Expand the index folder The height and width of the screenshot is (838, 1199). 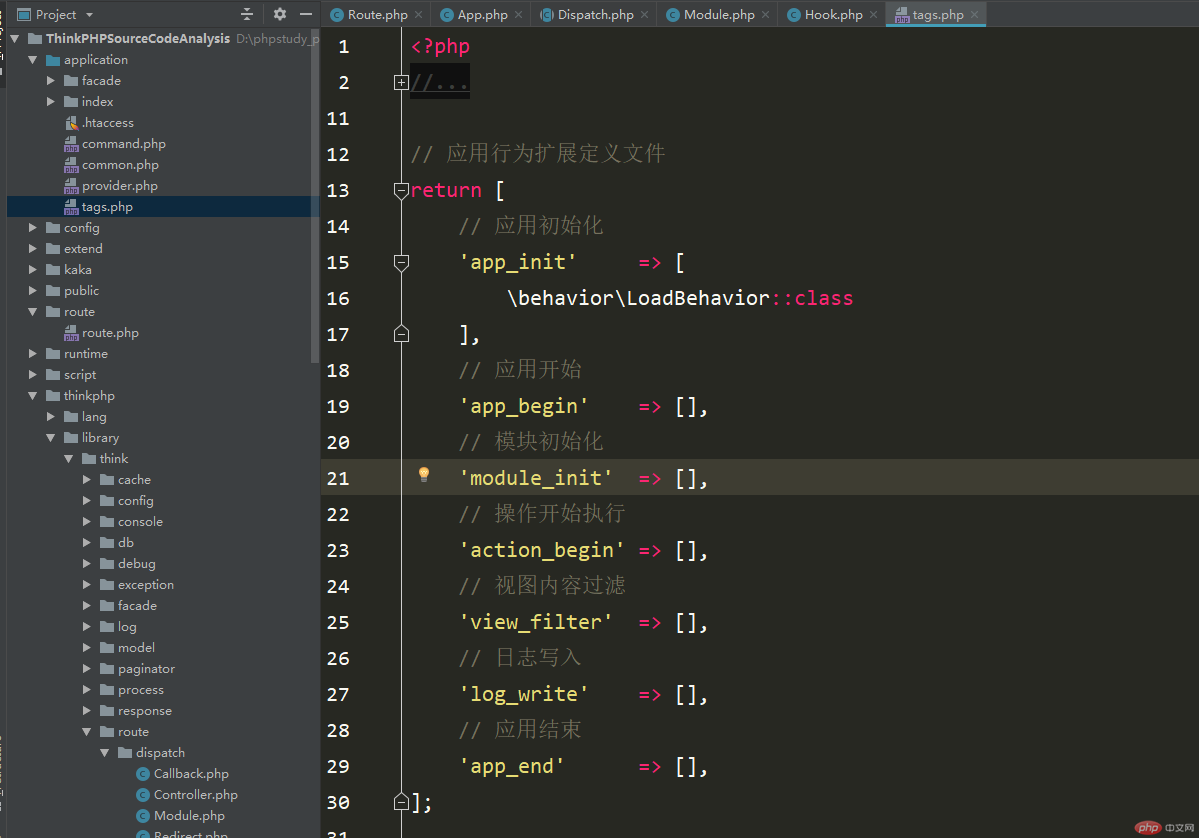pyautogui.click(x=50, y=102)
